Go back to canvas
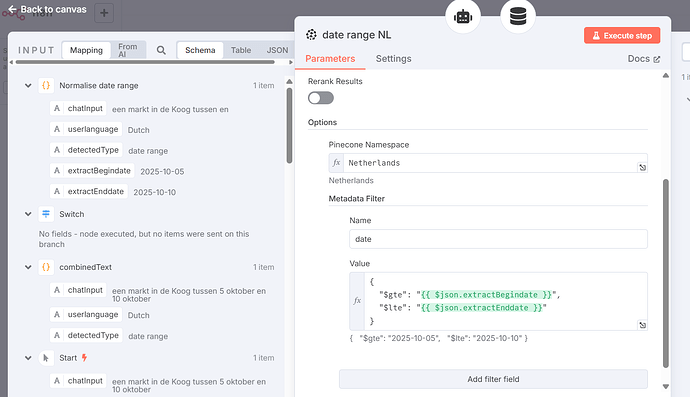Image resolution: width=690 pixels, height=397 pixels. 48,9
